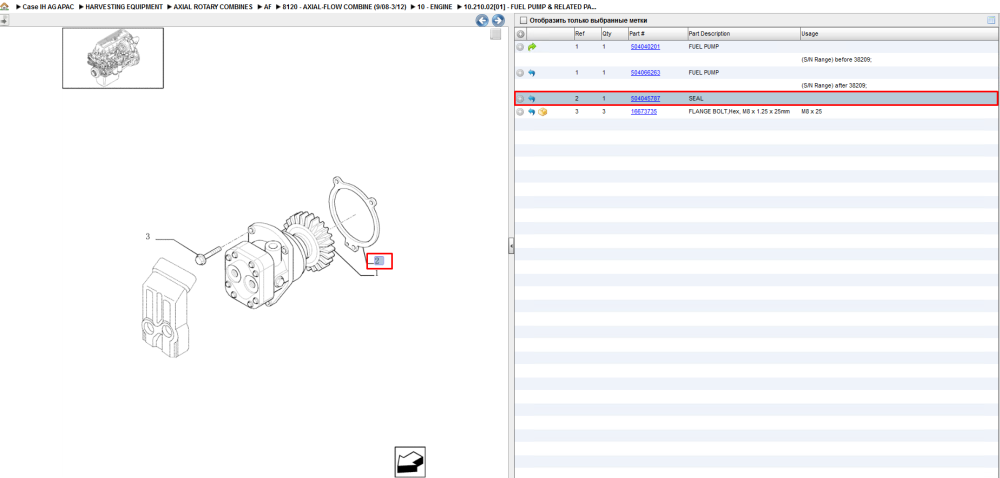The image size is (1000, 478).
Task: Go to the home page icon
Action: click(5, 6)
